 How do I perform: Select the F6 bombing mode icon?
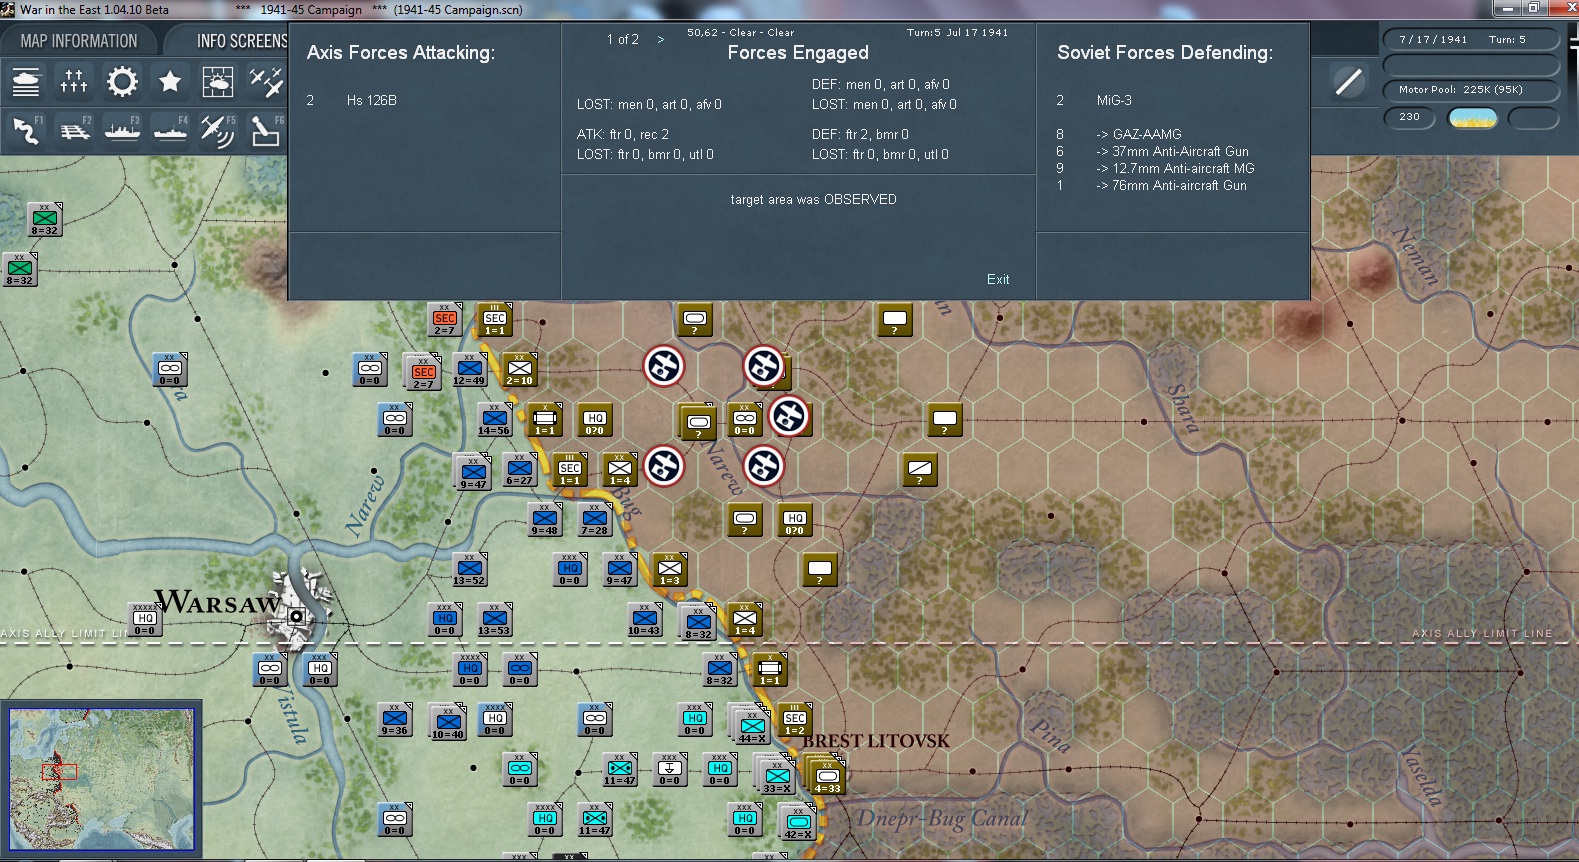pyautogui.click(x=266, y=130)
